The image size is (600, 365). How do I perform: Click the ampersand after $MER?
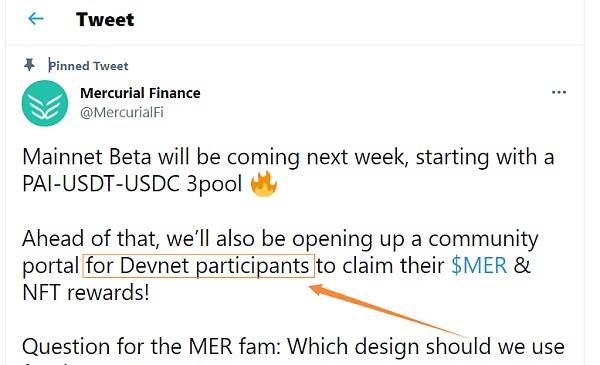tap(522, 265)
